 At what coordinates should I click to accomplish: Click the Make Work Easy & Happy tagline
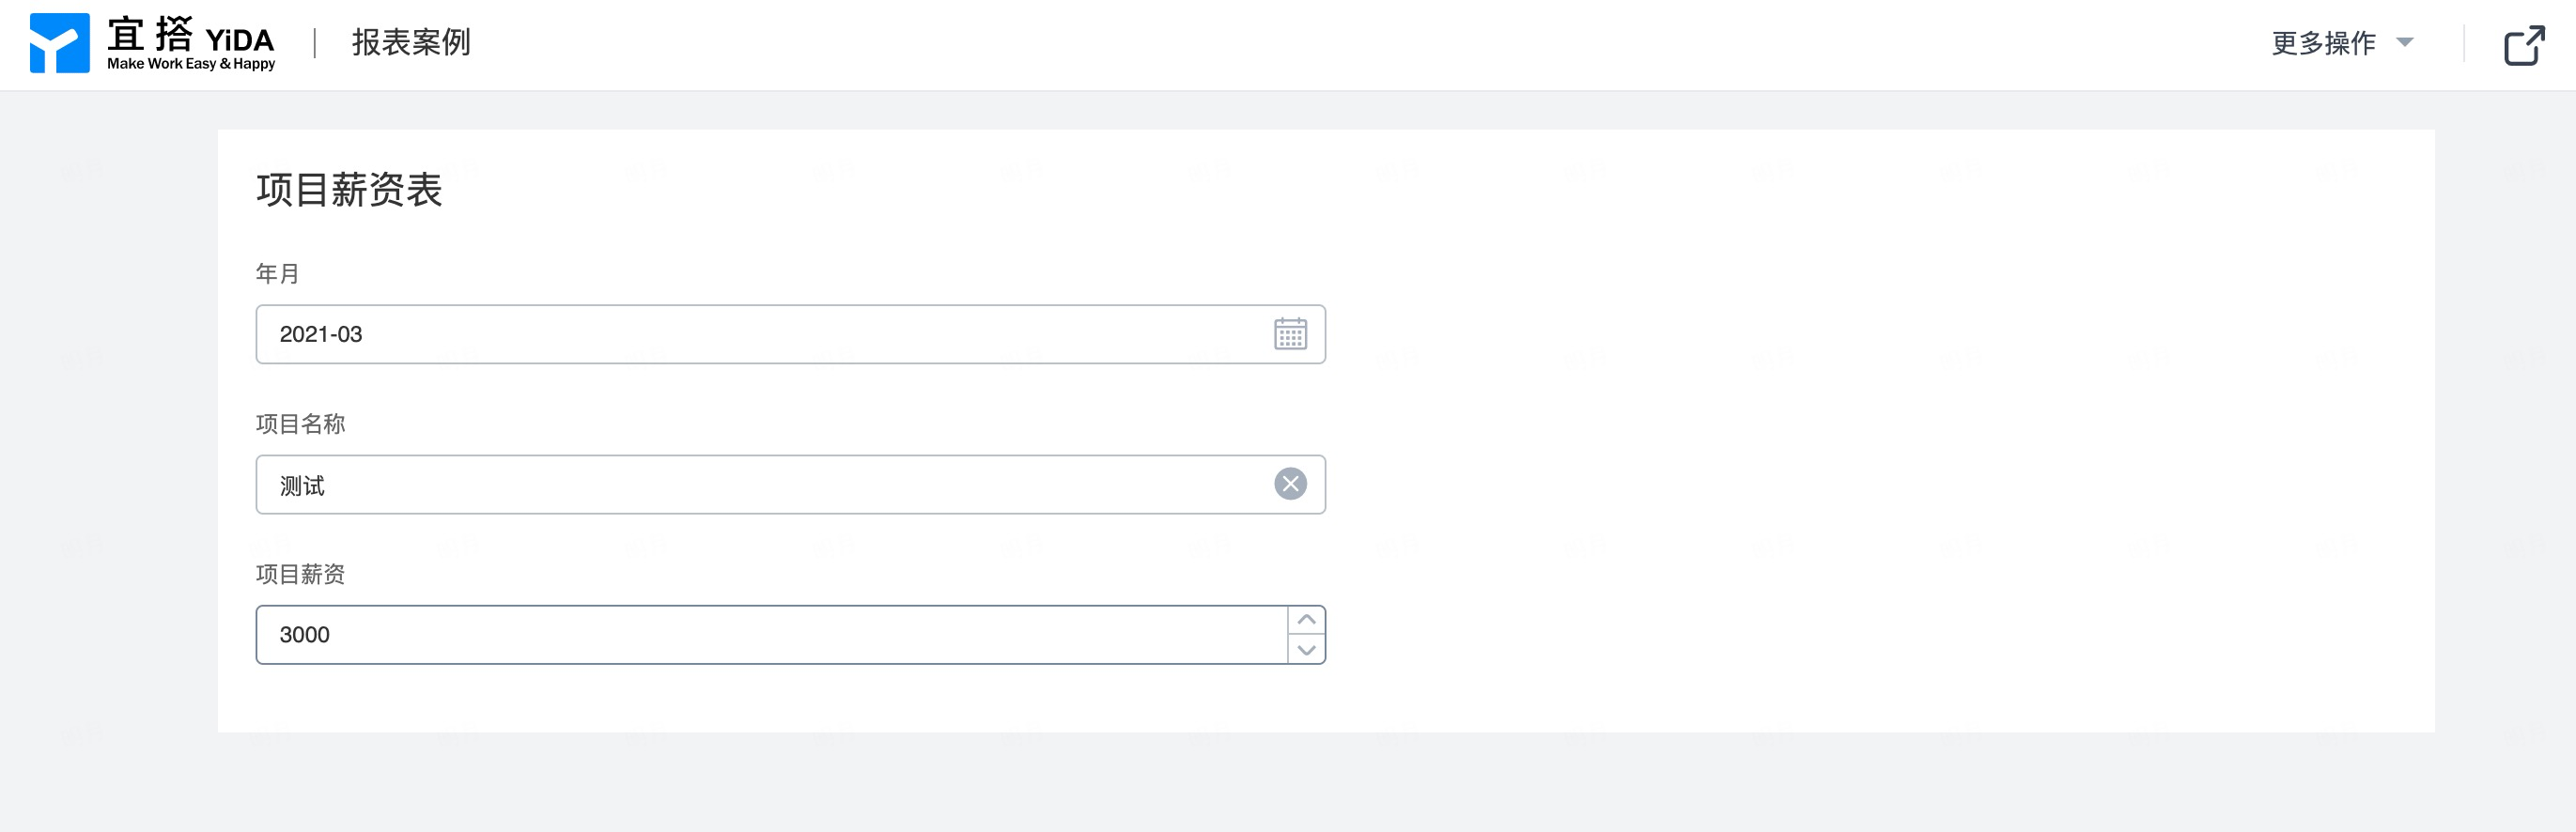click(x=191, y=63)
